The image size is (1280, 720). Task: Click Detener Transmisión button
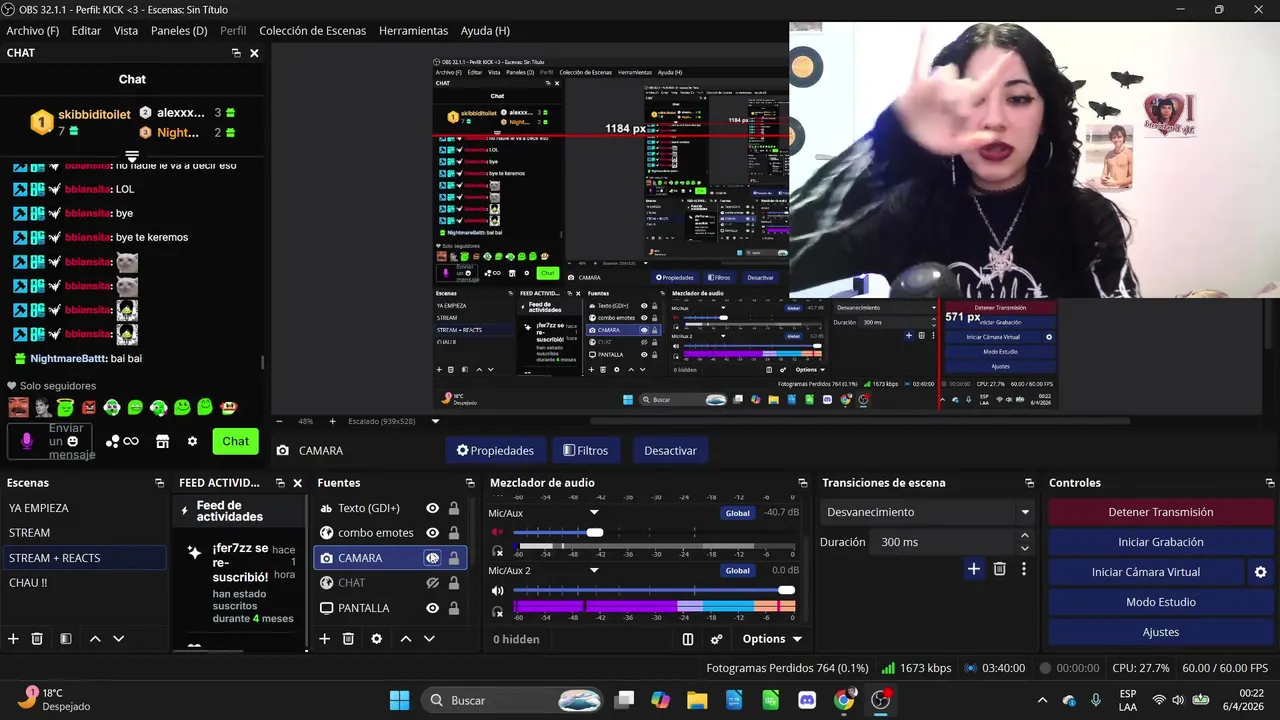pos(1160,512)
